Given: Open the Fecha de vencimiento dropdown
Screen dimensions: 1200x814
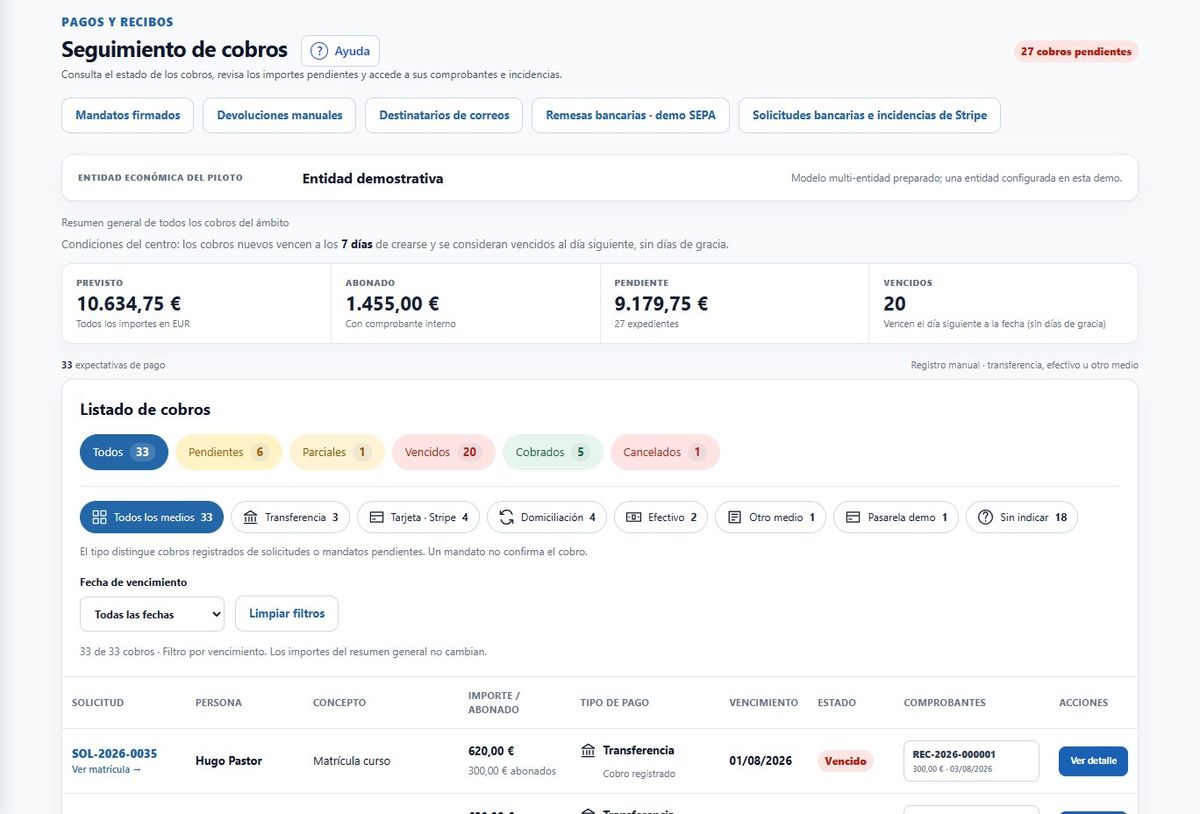Looking at the screenshot, I should click(x=152, y=614).
